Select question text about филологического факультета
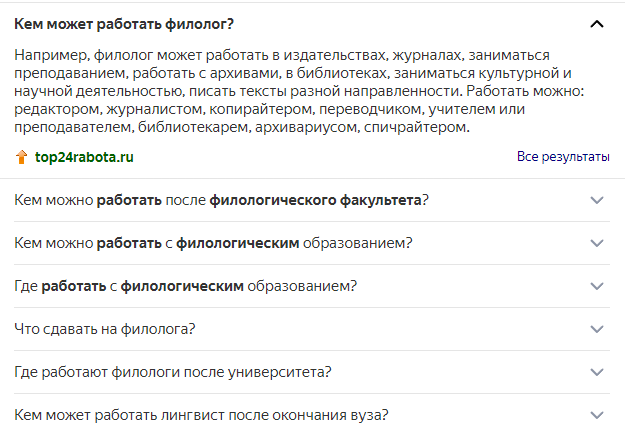Viewport: 625px width, 432px height. click(x=221, y=200)
